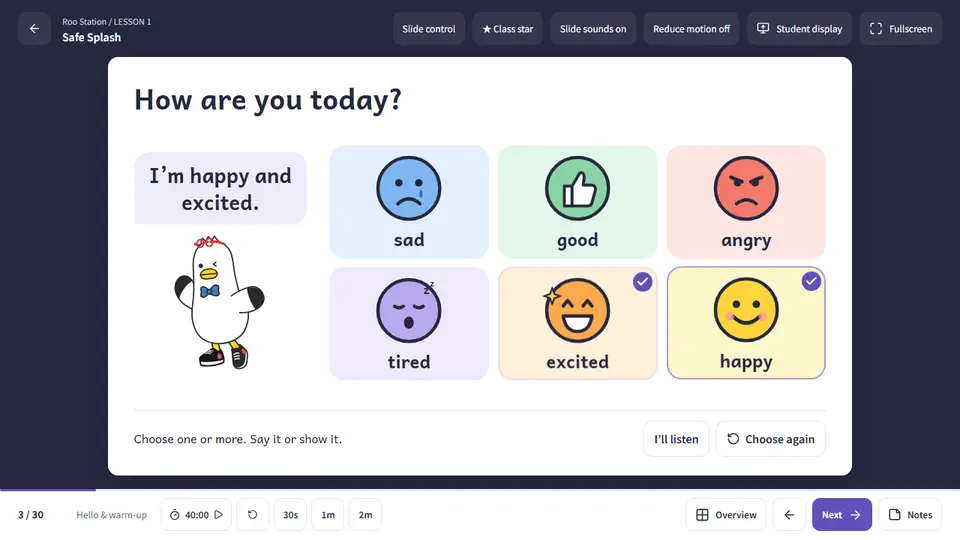Select the angry feeling card
Viewport: 960px width, 540px height.
point(746,202)
